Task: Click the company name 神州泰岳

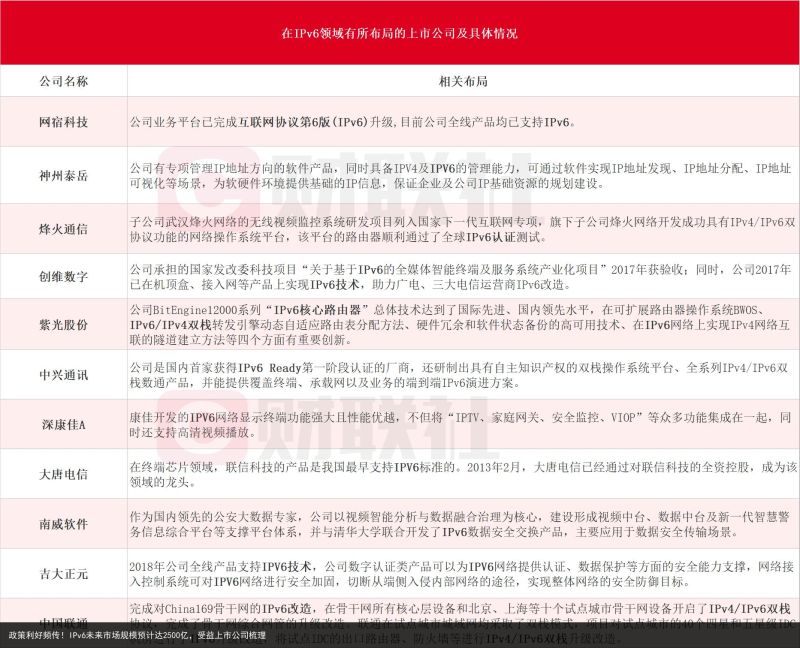Action: tap(64, 176)
